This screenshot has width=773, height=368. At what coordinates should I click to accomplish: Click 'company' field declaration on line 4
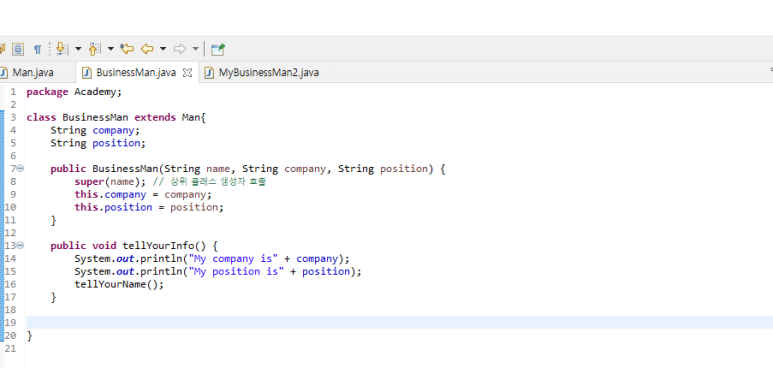pyautogui.click(x=113, y=130)
